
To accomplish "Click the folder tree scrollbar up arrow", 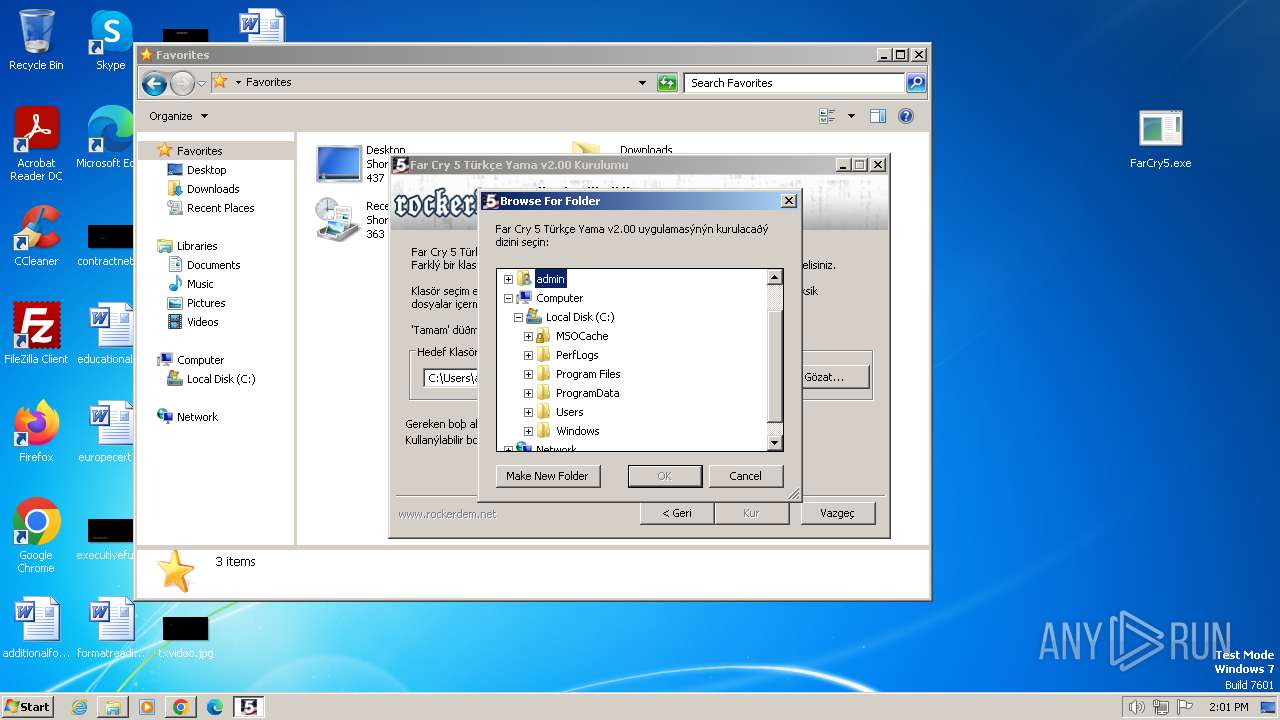I will tap(774, 277).
